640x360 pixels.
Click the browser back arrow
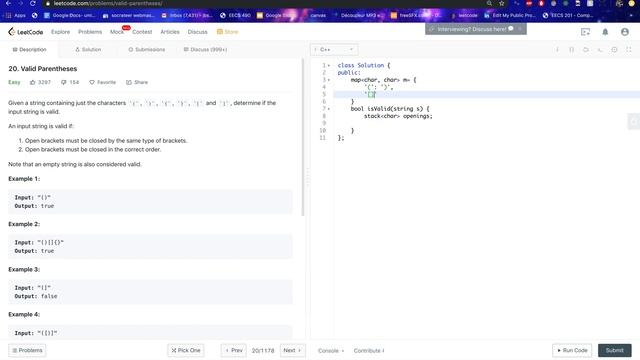click(9, 3)
